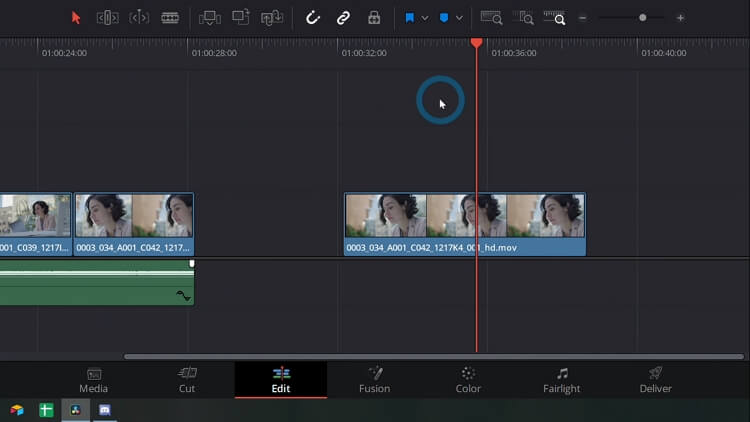Click the audio clip fade handle
Viewport: 750px width, 422px height.
pyautogui.click(x=192, y=264)
